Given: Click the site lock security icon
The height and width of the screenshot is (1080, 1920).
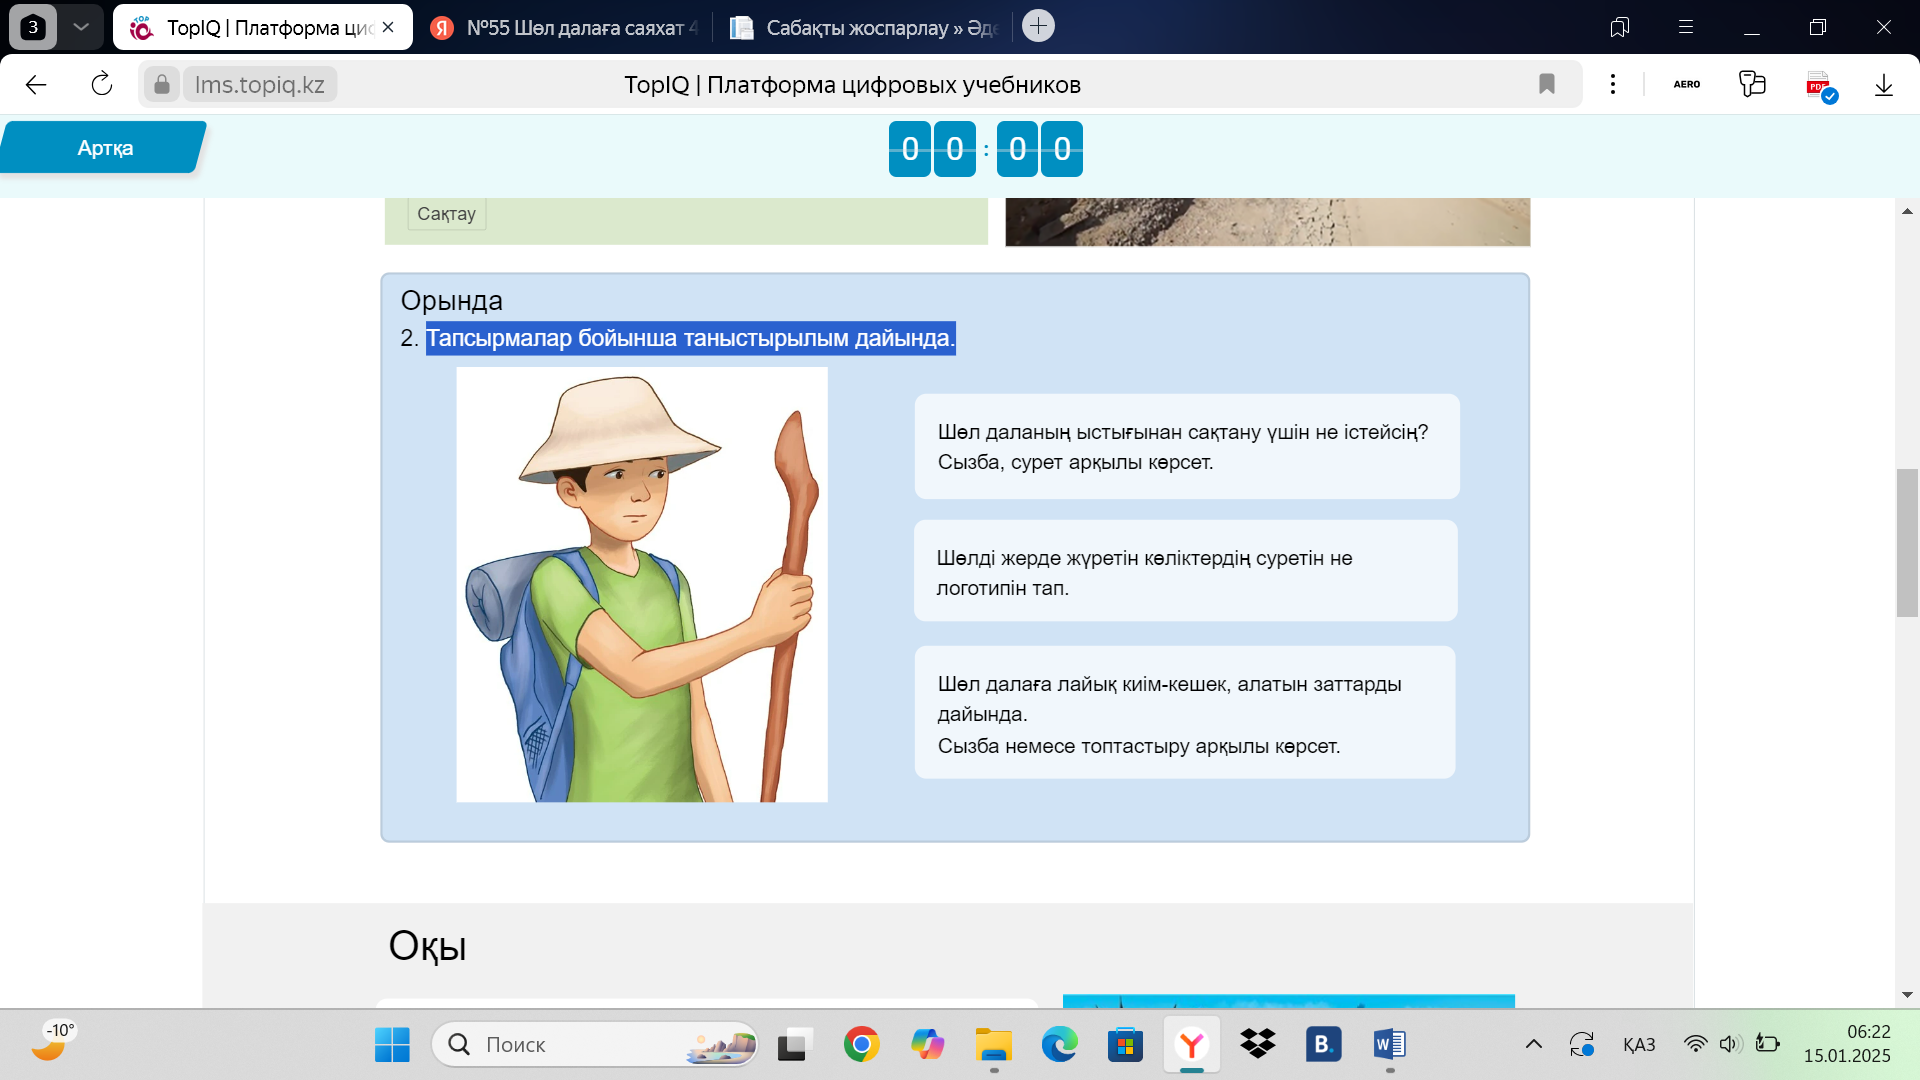Looking at the screenshot, I should pyautogui.click(x=161, y=85).
